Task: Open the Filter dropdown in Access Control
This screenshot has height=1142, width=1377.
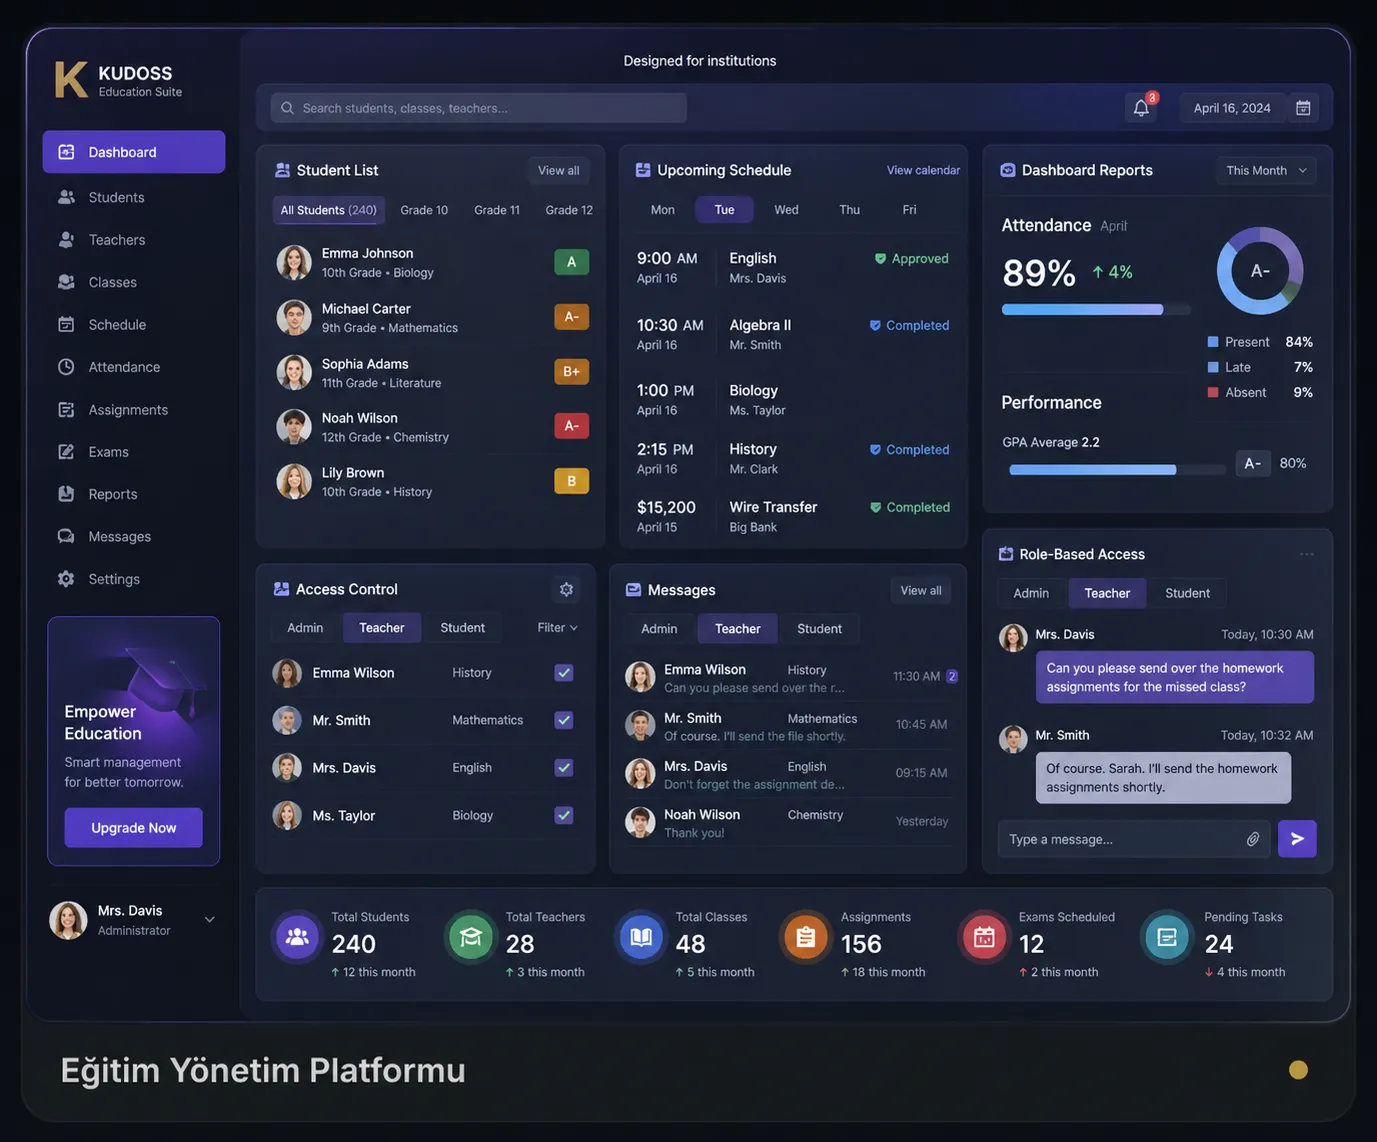Action: [x=557, y=628]
